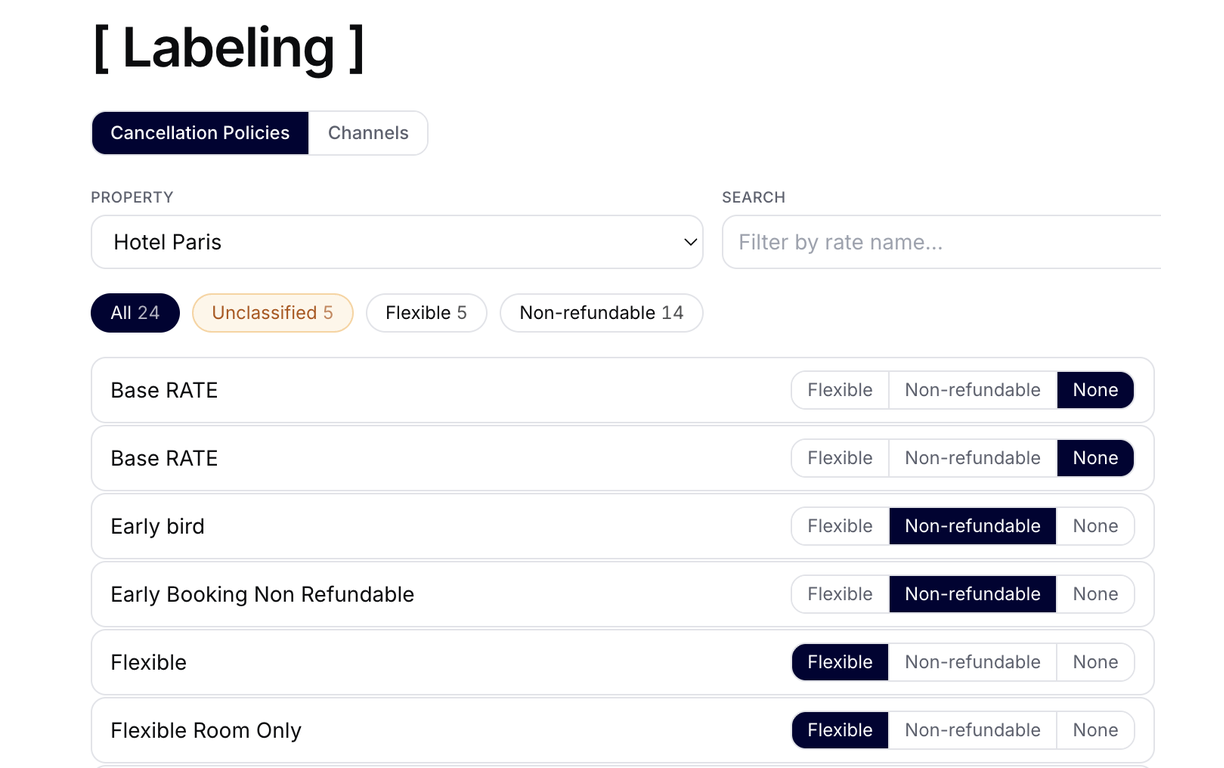Image resolution: width=1224 pixels, height=768 pixels.
Task: Choose None for the Flexible rate row
Action: (1095, 662)
